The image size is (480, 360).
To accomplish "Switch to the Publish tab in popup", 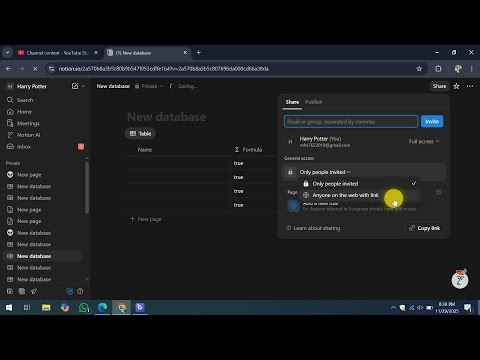I will point(314,102).
